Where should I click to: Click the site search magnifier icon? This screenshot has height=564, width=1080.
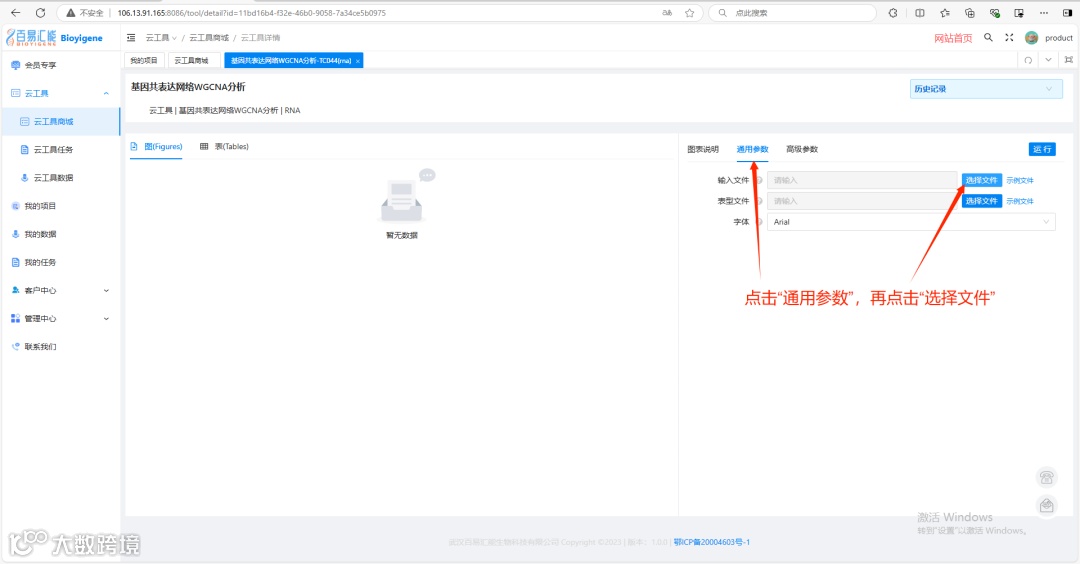tap(988, 38)
